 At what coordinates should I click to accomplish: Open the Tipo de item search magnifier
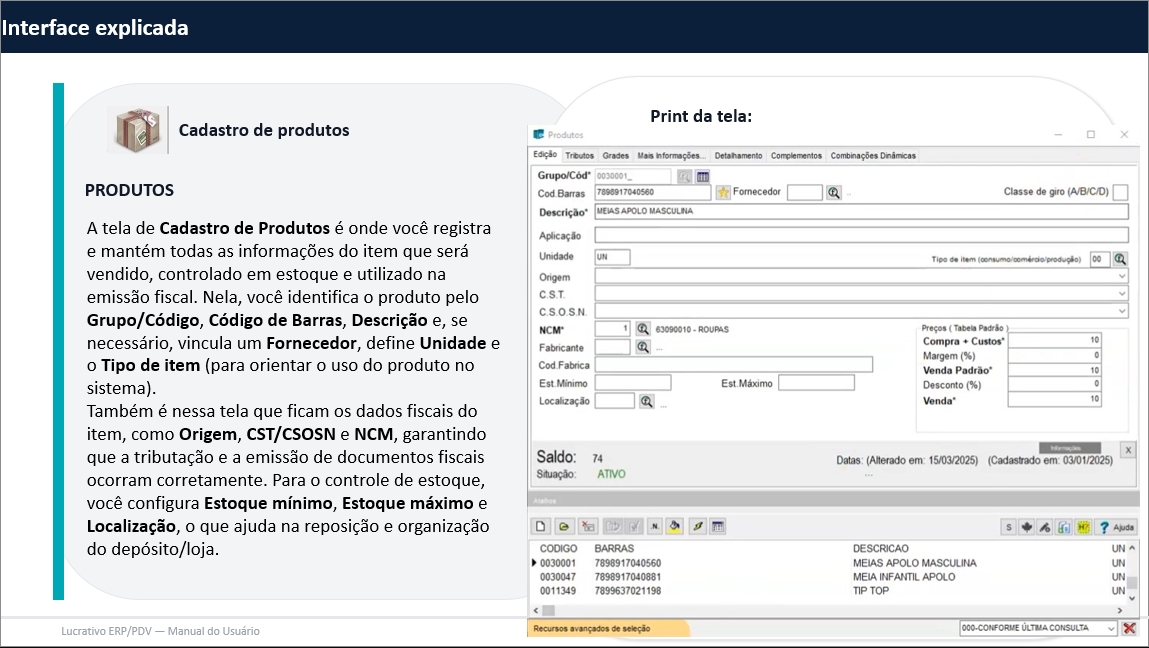[1120, 258]
